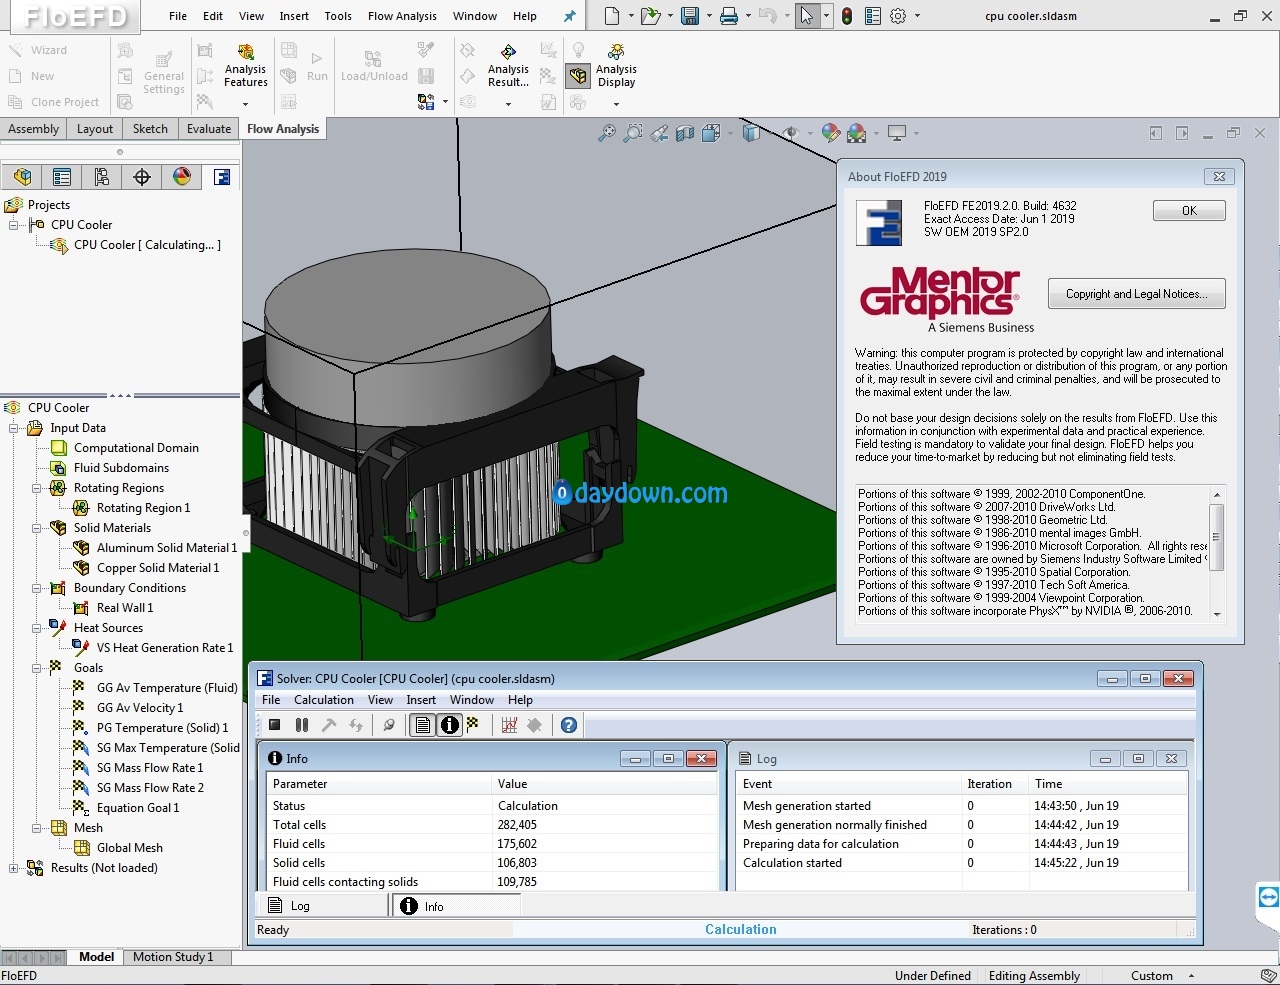The height and width of the screenshot is (985, 1280).
Task: Toggle Hide/Show Items eye icon in viewport
Action: [x=790, y=133]
